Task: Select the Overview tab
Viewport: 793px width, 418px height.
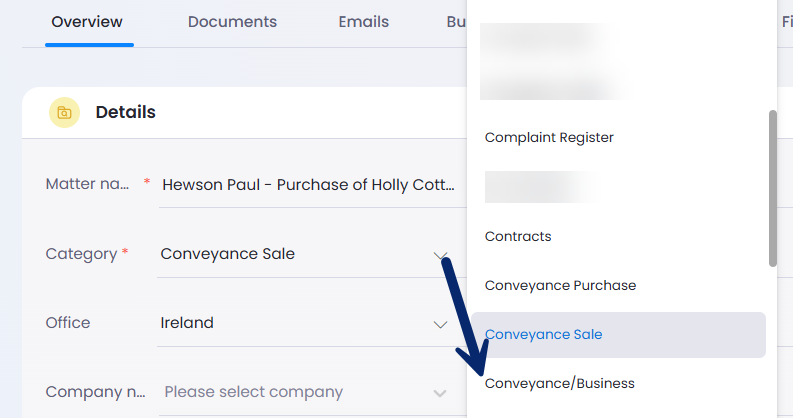Action: pos(87,22)
